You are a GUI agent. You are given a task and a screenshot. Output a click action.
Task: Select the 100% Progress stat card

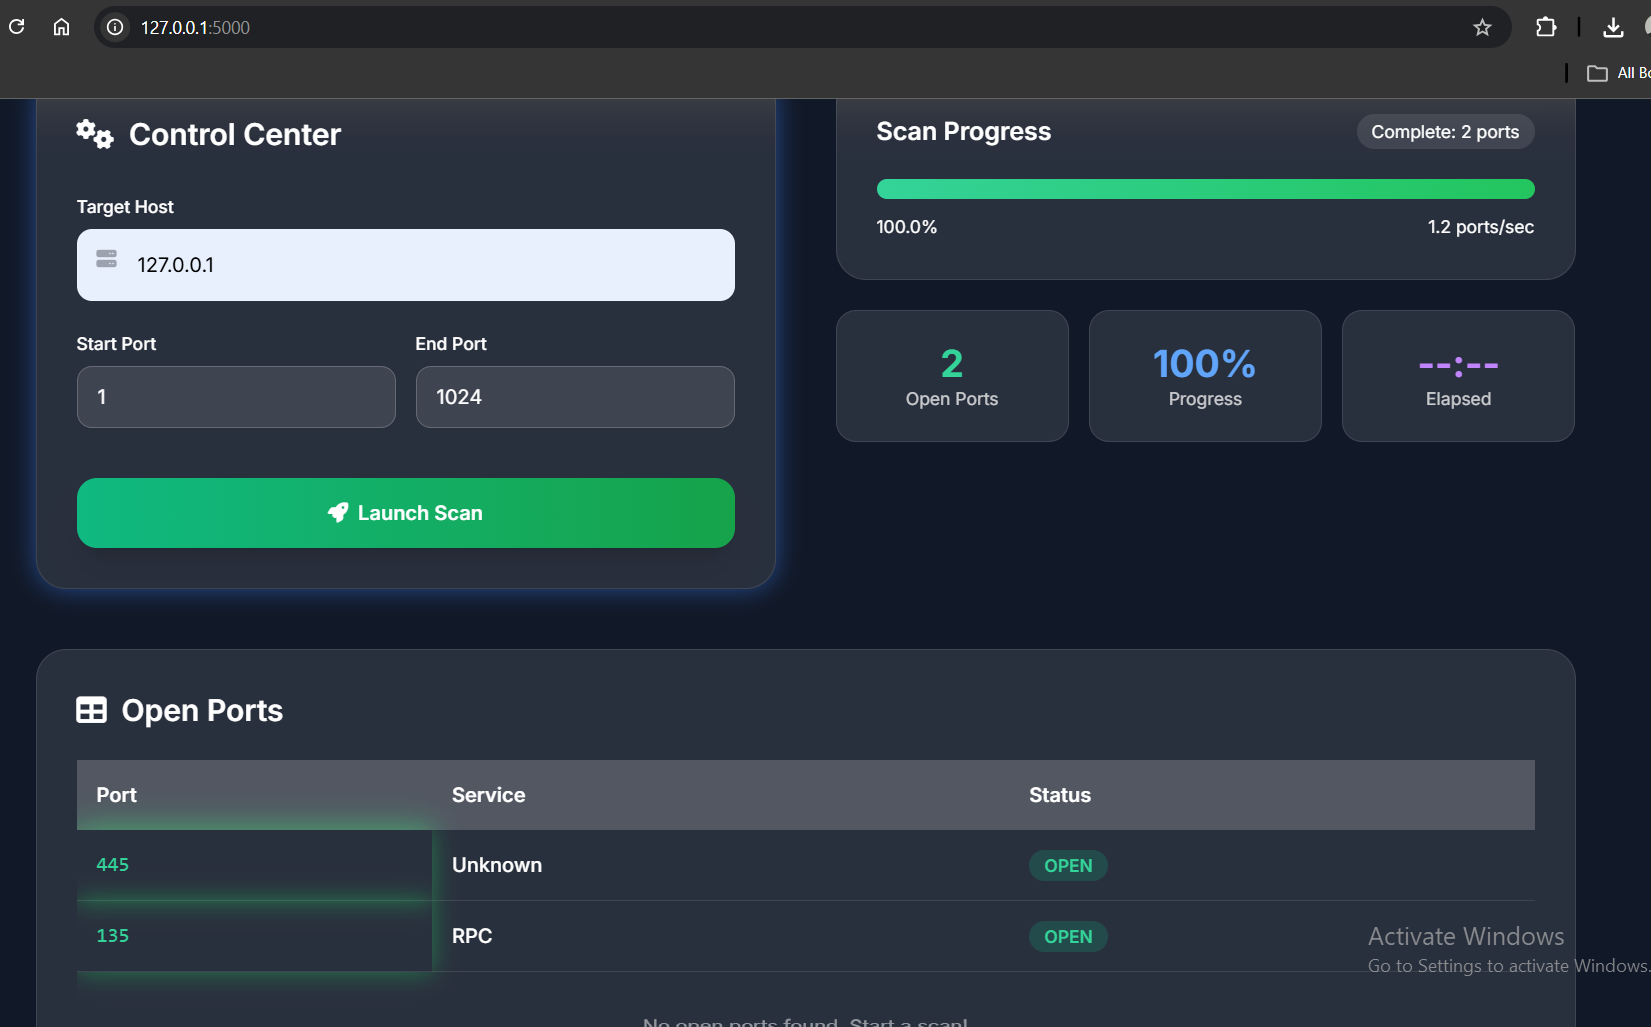click(x=1205, y=376)
